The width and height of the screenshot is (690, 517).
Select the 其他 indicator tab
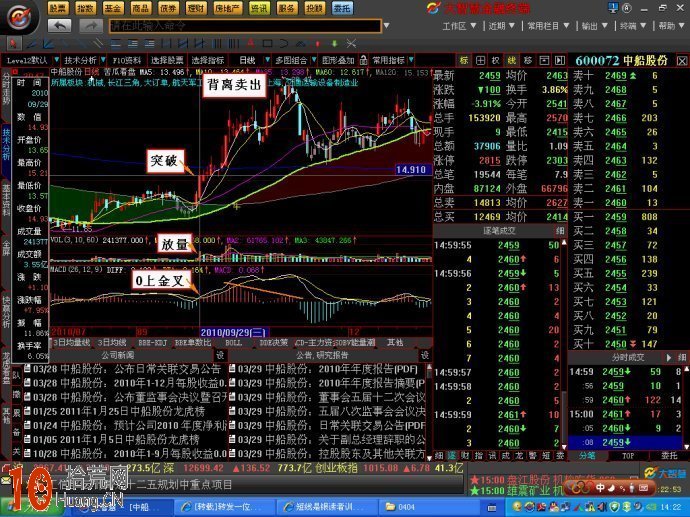pyautogui.click(x=395, y=342)
